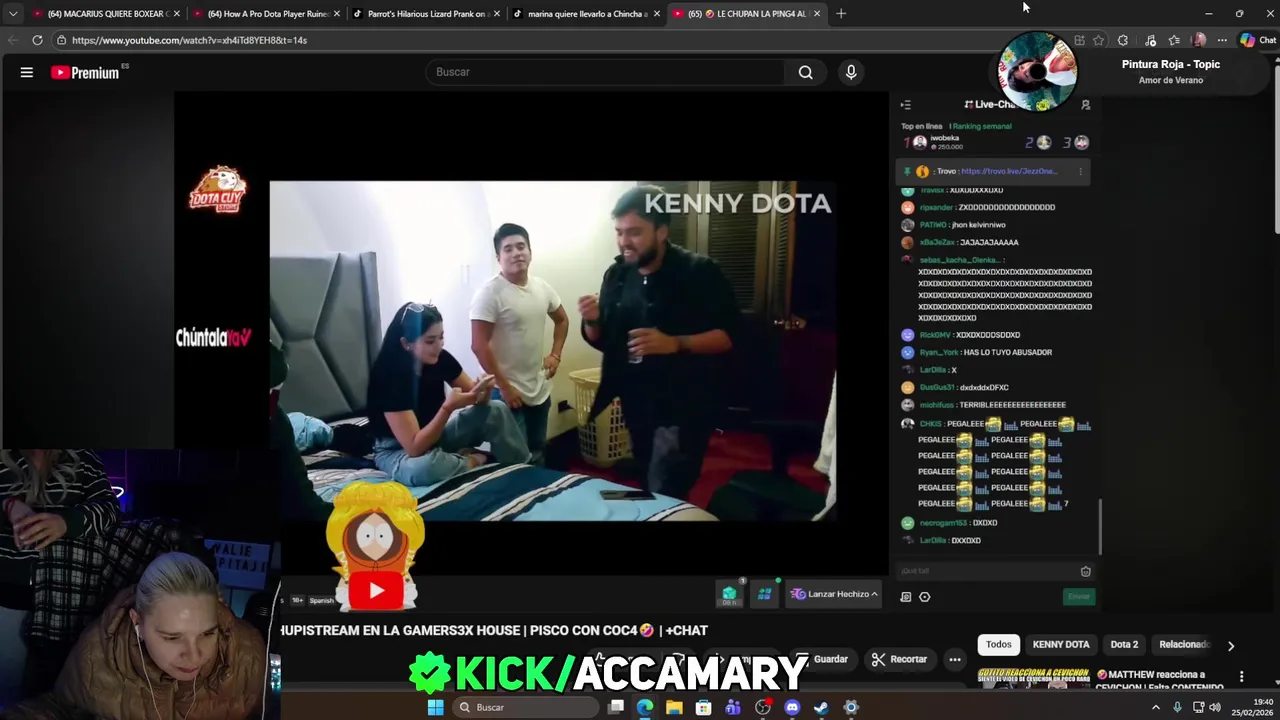The width and height of the screenshot is (1280, 720).
Task: Switch to MACARIUS QUIERE BOXEAR tab
Action: [x=105, y=14]
